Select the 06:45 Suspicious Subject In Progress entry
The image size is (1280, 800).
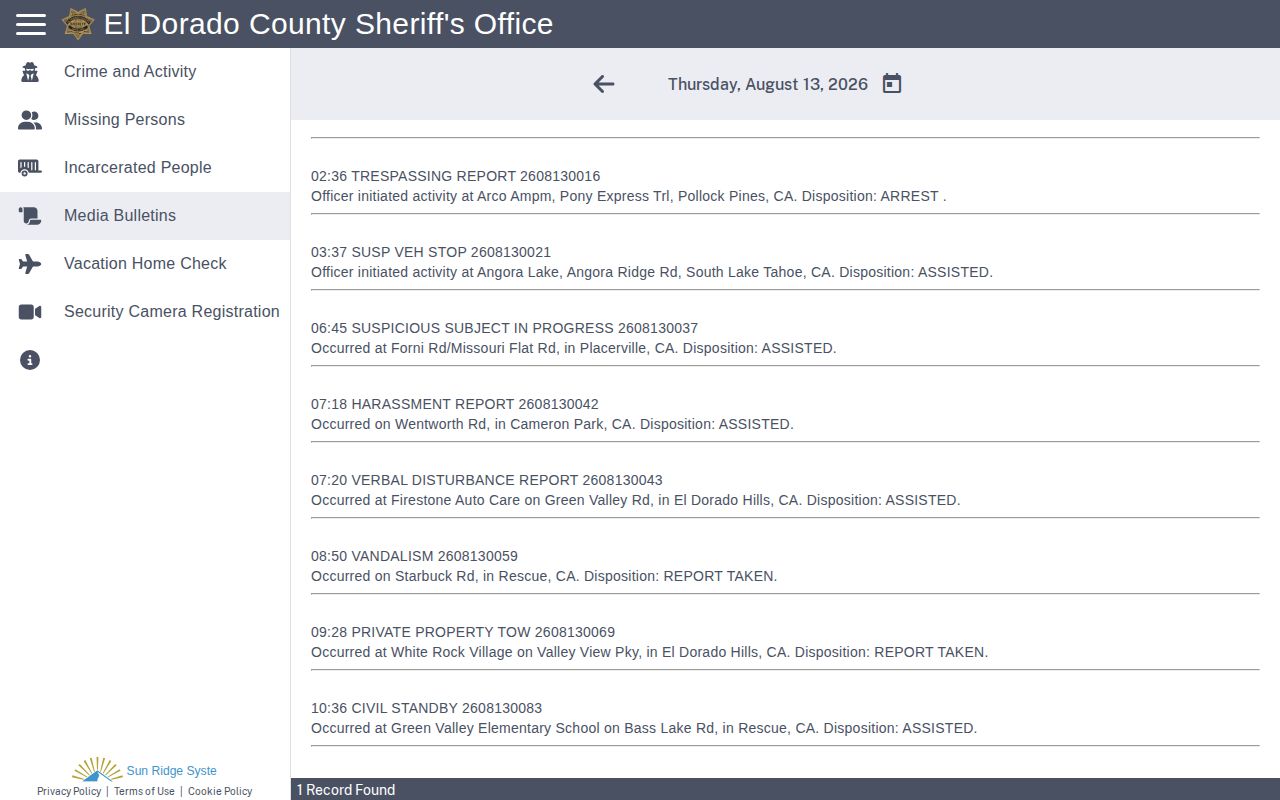click(505, 328)
